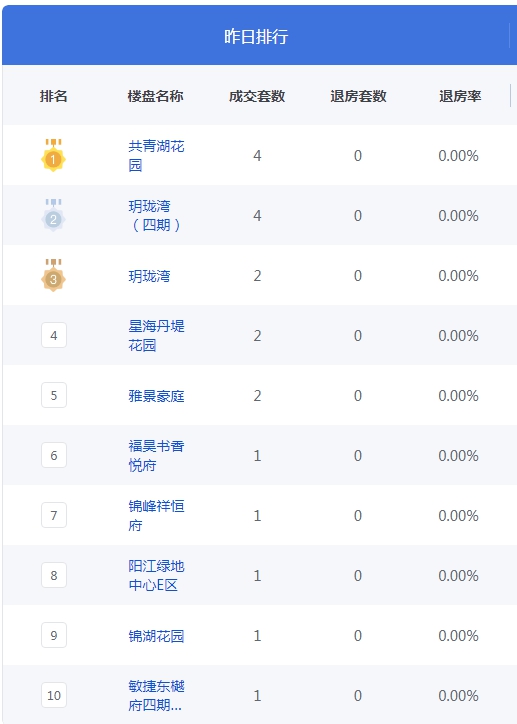Click the gold rank 1 medal icon
This screenshot has height=724, width=517.
click(x=54, y=155)
